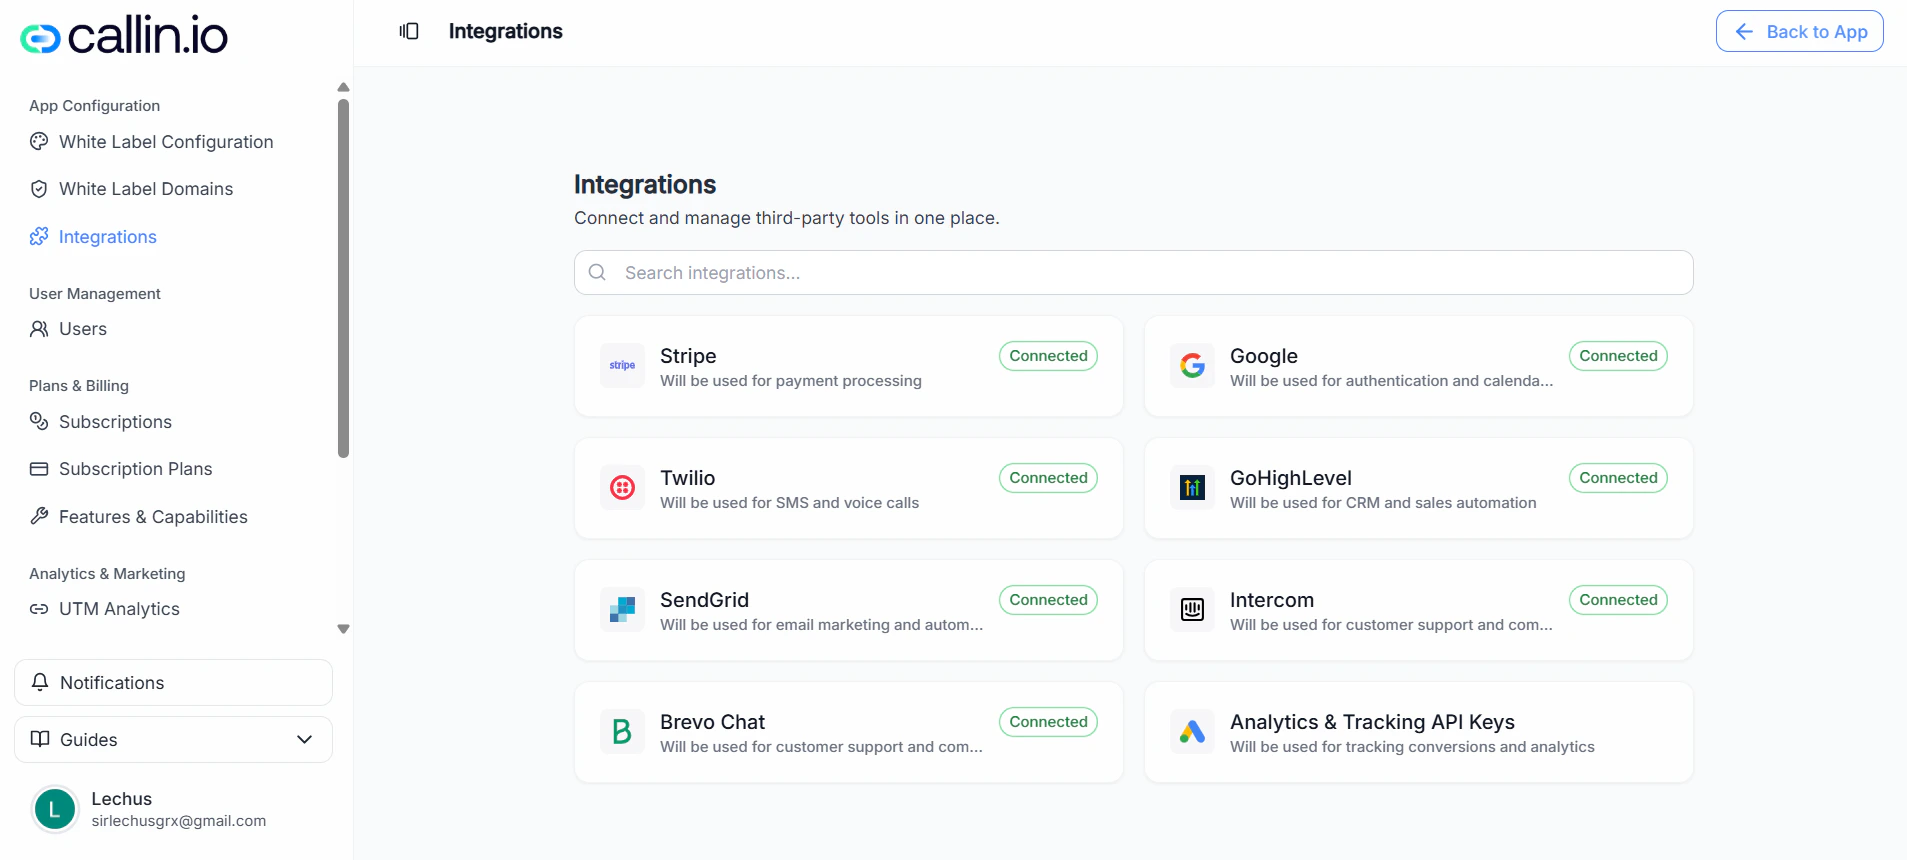Click the Intercom logo icon
This screenshot has width=1907, height=860.
tap(1192, 610)
